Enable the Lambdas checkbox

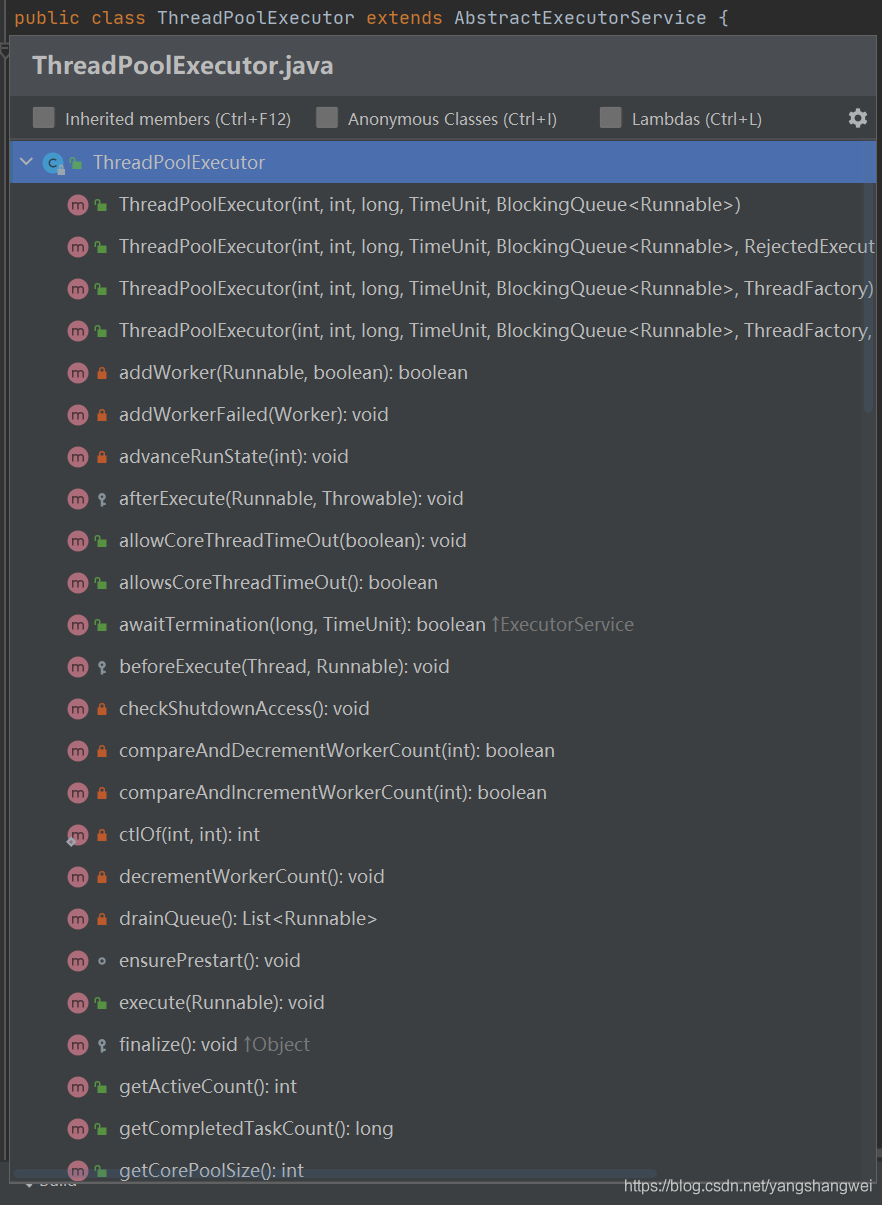610,118
